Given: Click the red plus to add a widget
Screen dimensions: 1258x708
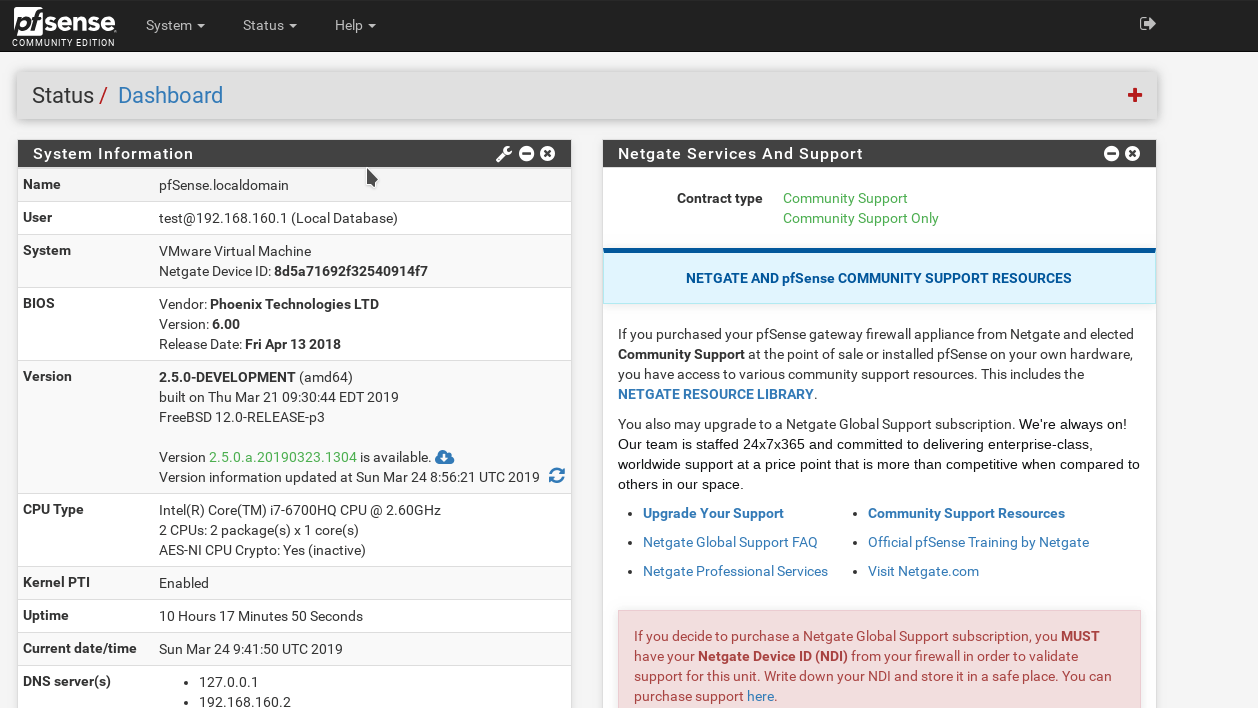Looking at the screenshot, I should [x=1135, y=95].
